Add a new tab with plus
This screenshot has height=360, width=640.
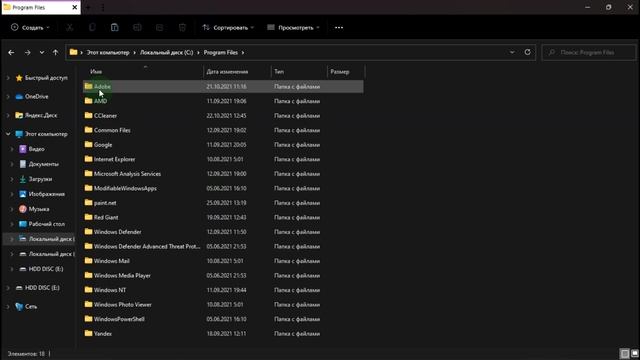pos(88,7)
